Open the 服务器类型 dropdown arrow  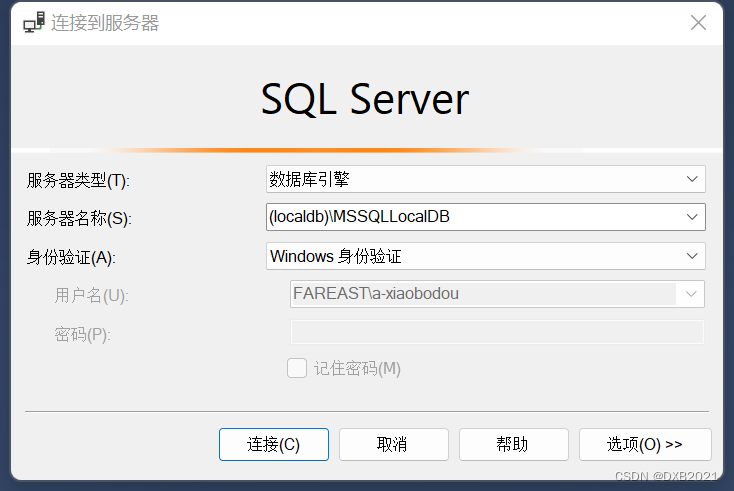[692, 179]
